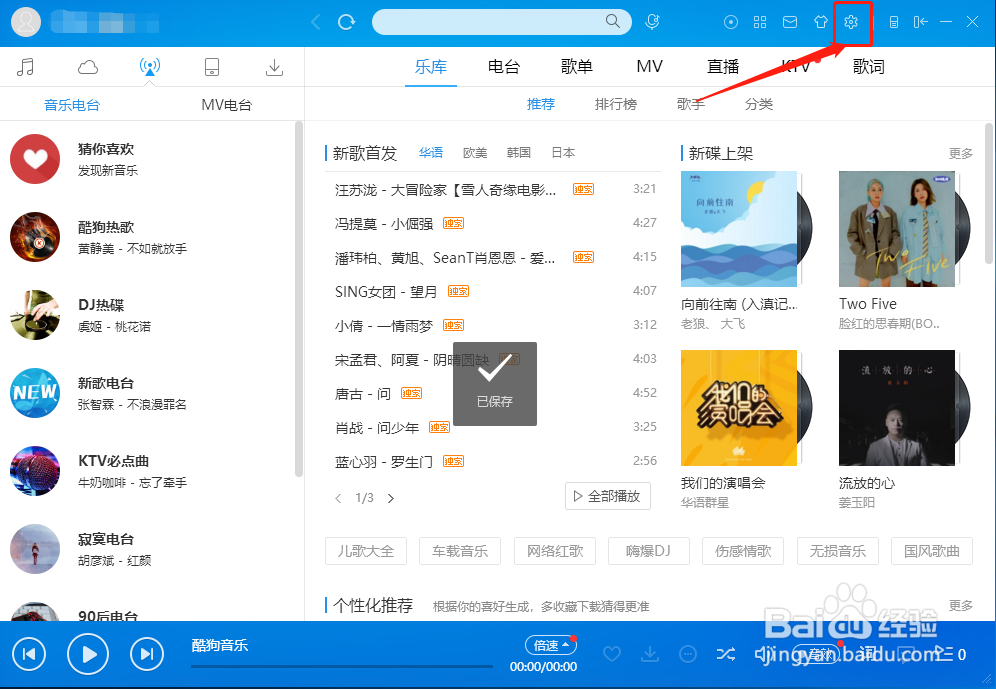The image size is (996, 689).
Task: Click the magnifier search icon
Action: (612, 21)
